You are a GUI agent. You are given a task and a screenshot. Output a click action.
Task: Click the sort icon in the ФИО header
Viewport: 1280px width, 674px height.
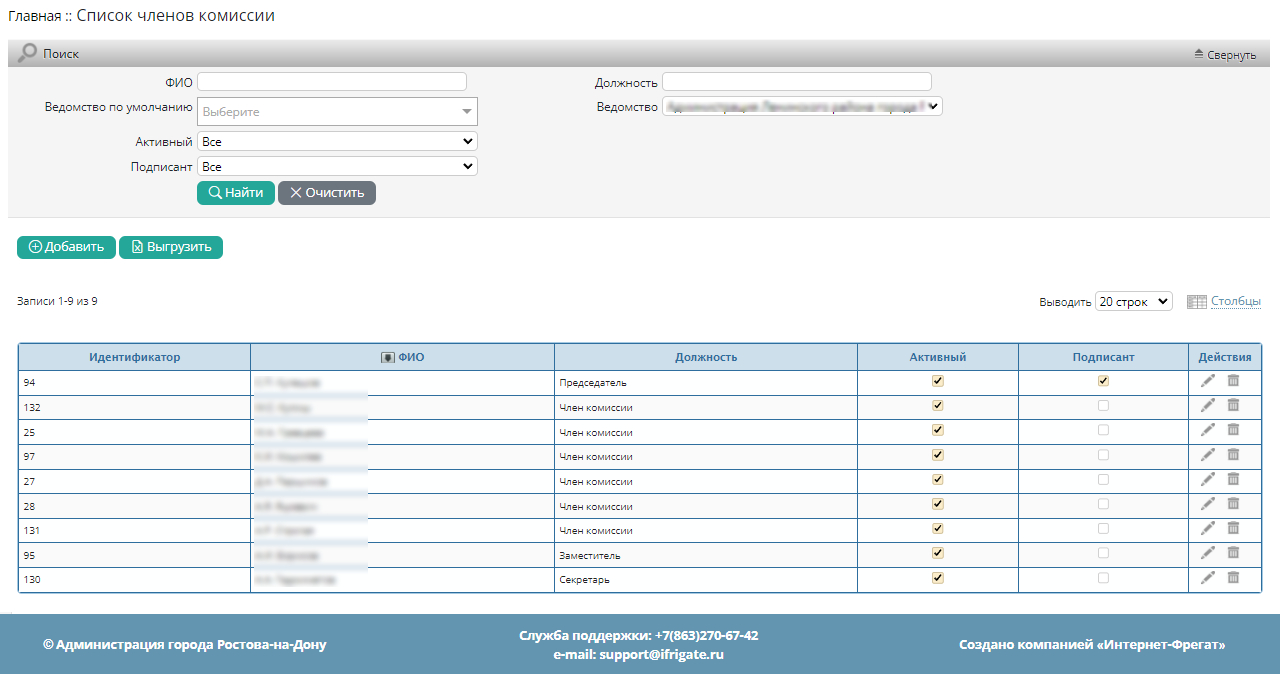[388, 357]
